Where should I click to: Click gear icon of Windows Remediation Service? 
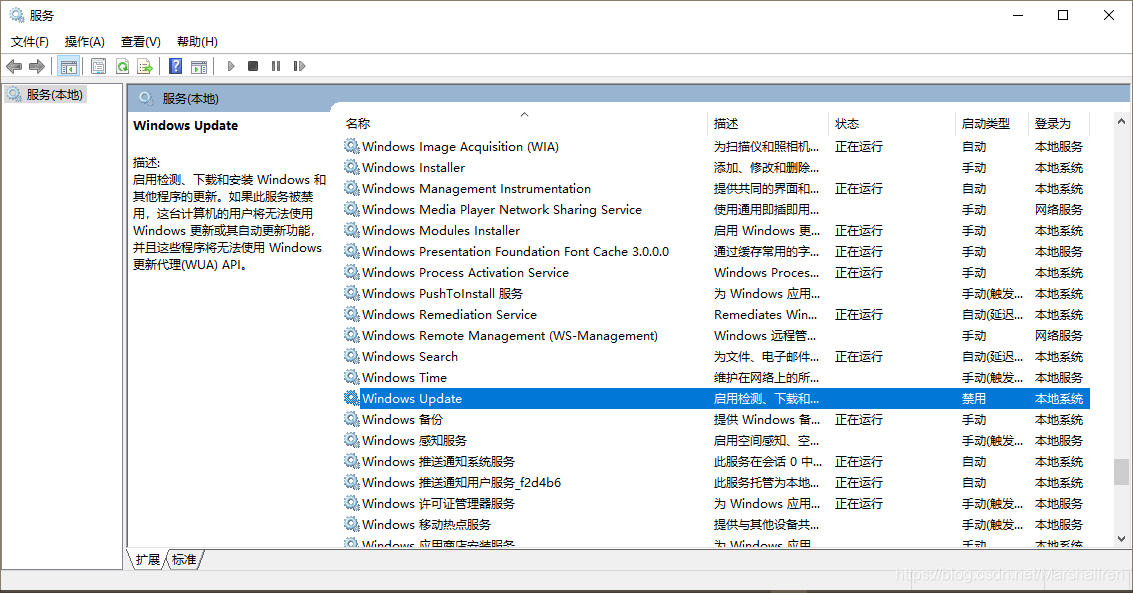click(x=351, y=314)
